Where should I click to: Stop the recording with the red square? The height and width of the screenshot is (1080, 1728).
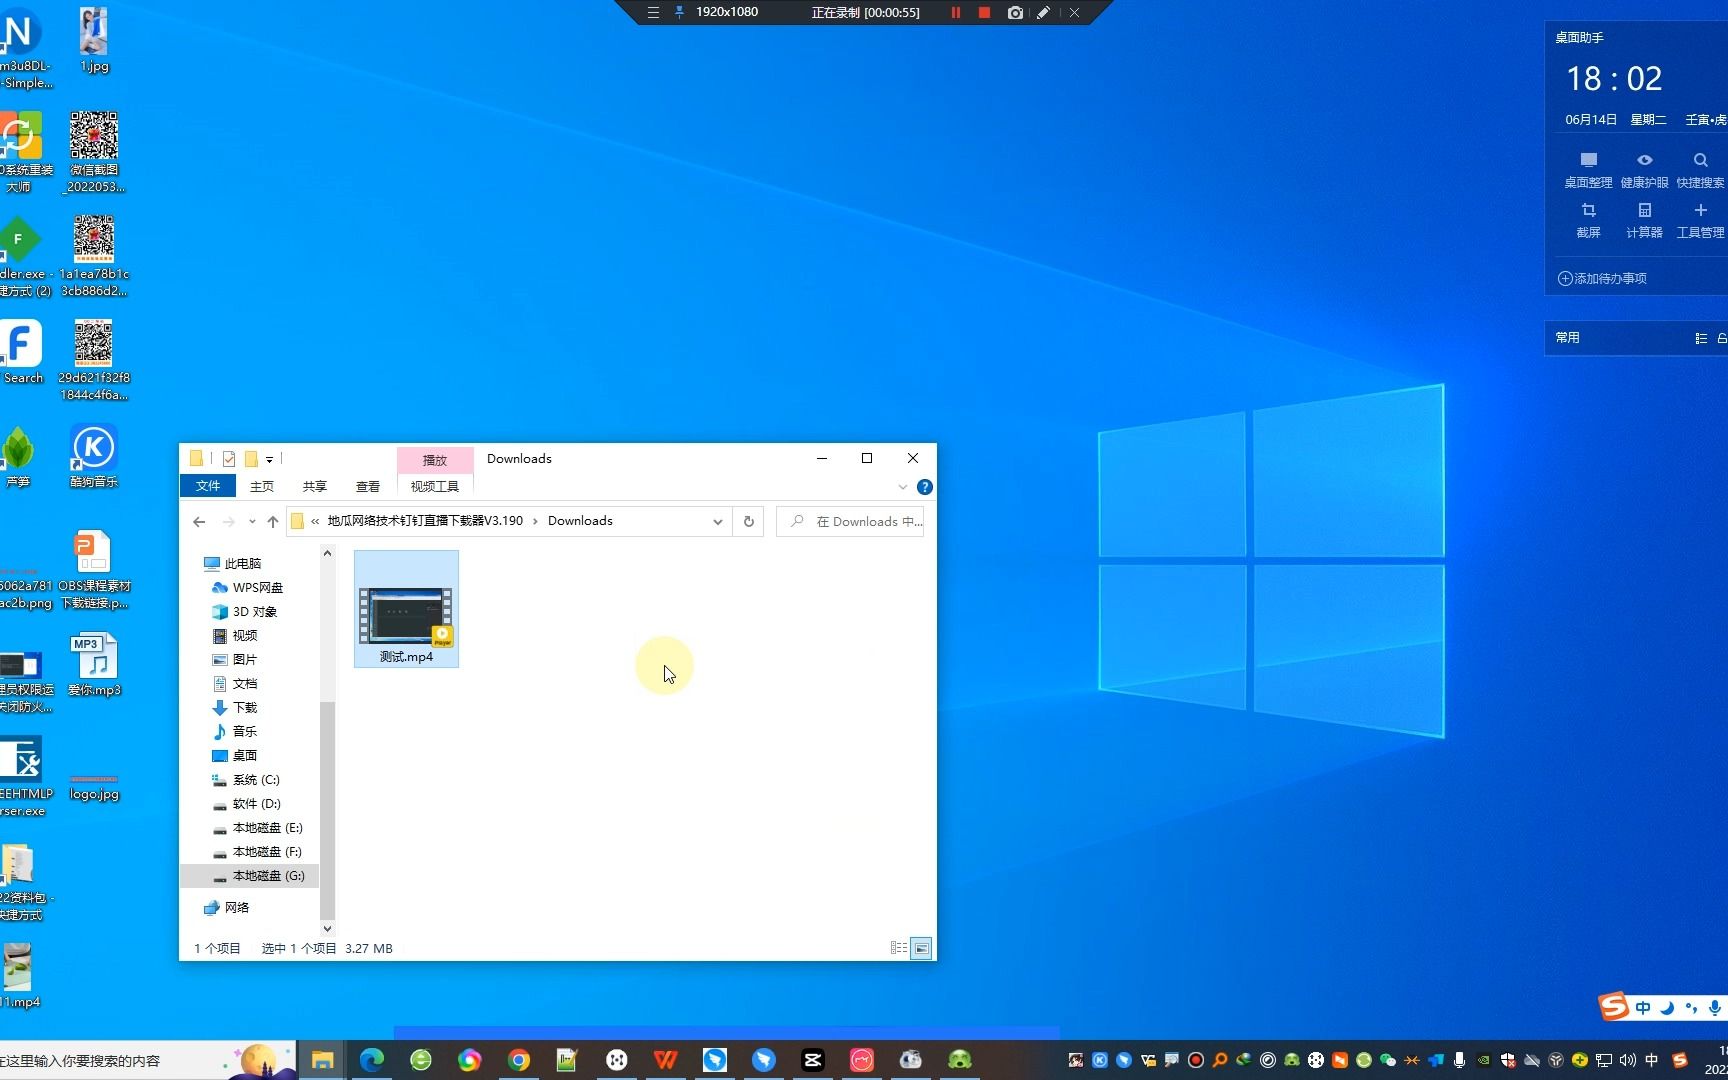pyautogui.click(x=984, y=13)
